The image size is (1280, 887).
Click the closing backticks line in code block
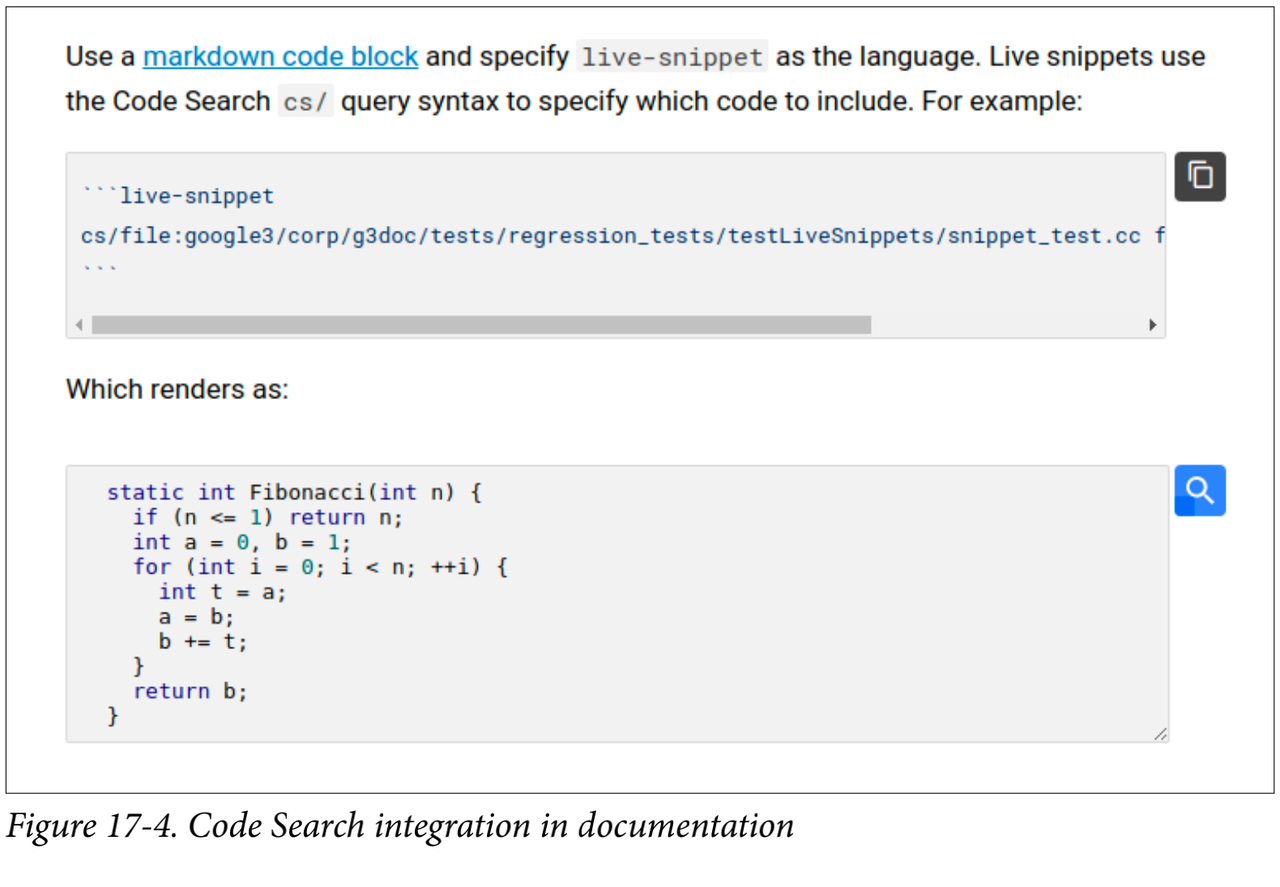[99, 269]
